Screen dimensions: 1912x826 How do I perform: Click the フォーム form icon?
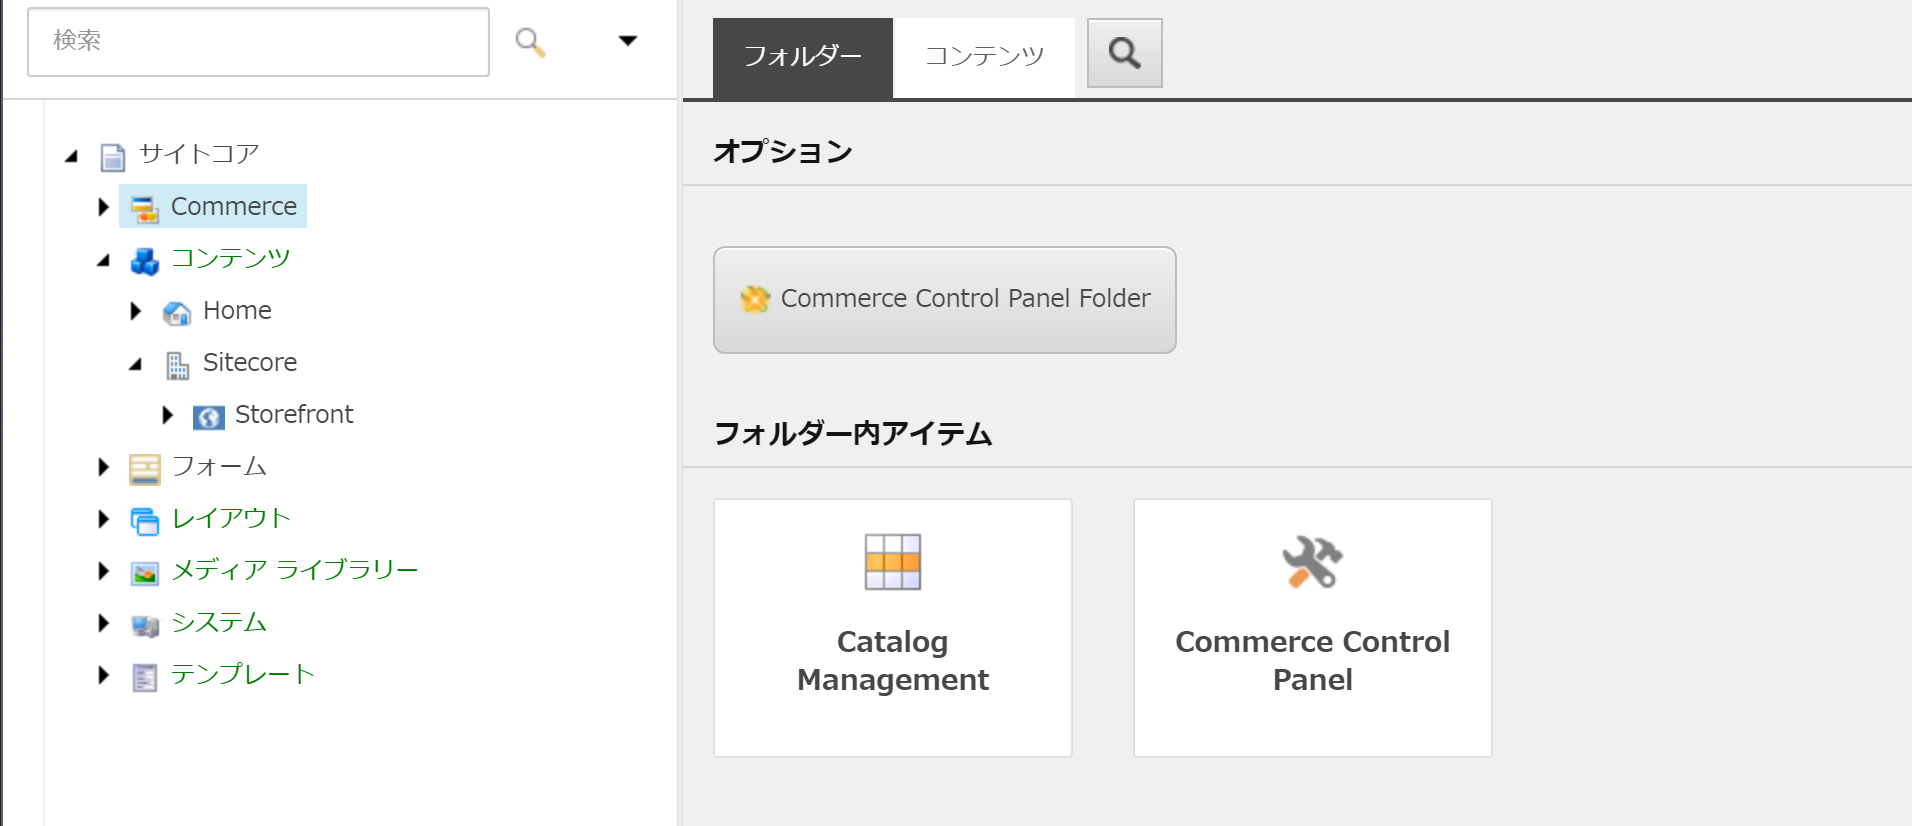[x=145, y=469]
